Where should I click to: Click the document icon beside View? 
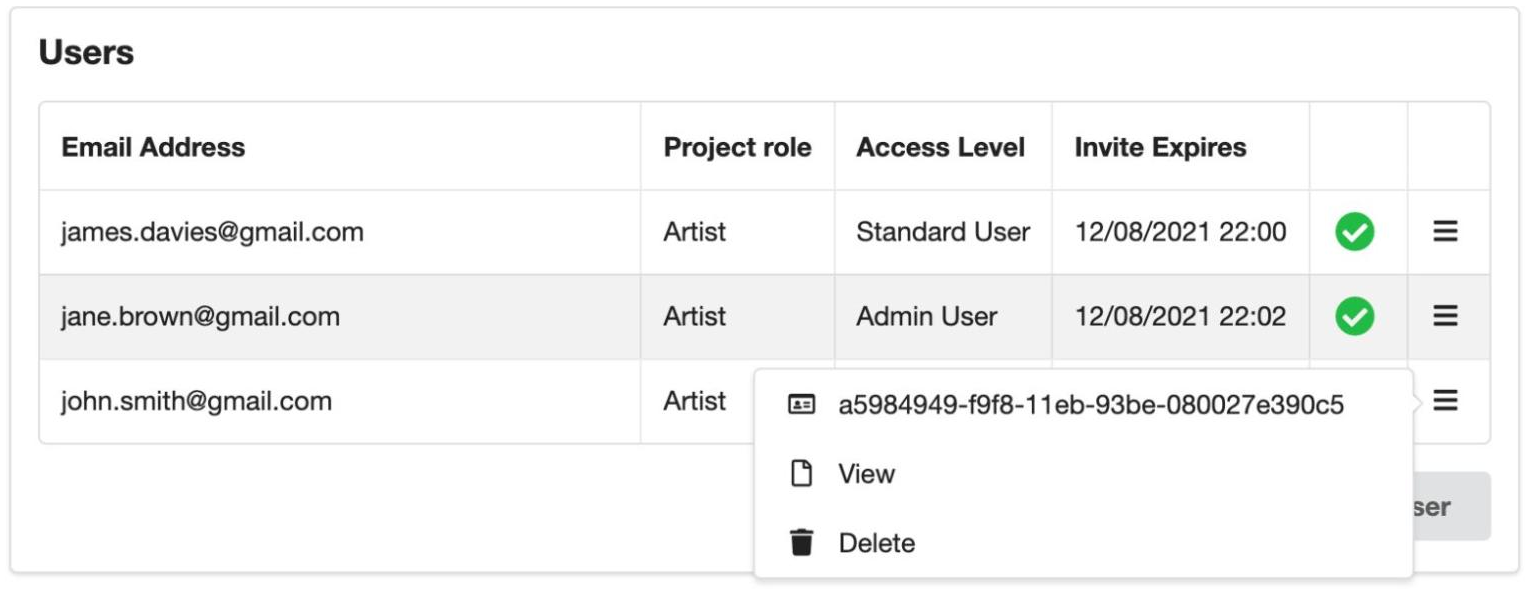pyautogui.click(x=801, y=474)
